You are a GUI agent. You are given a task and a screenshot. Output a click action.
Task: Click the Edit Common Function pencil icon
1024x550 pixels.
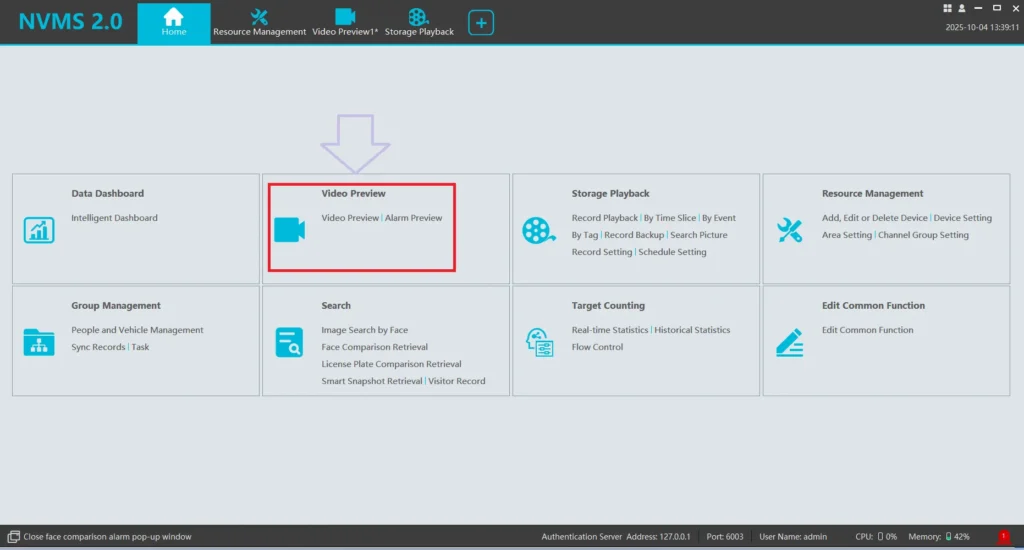point(789,342)
